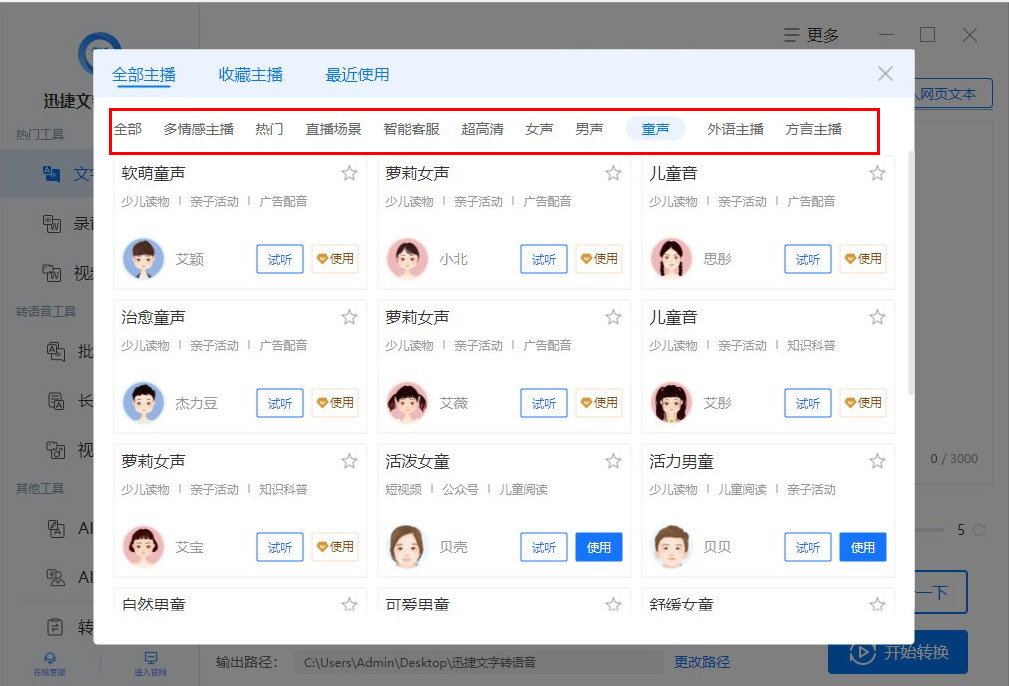The image size is (1009, 686).
Task: Listen to 艾宝 voice sample
Action: tap(280, 547)
